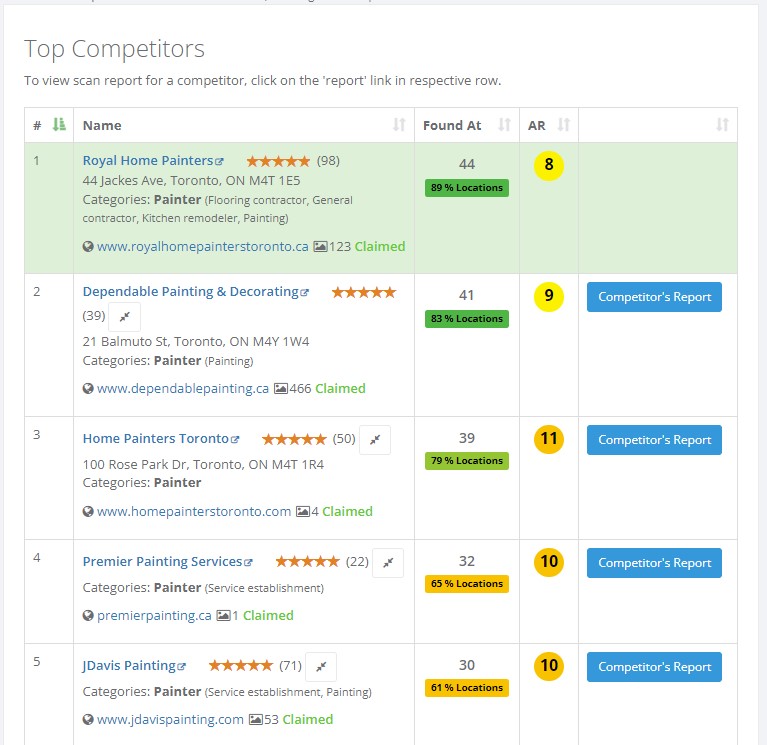The image size is (767, 745).
Task: Sort by Name column arrows
Action: [x=399, y=125]
